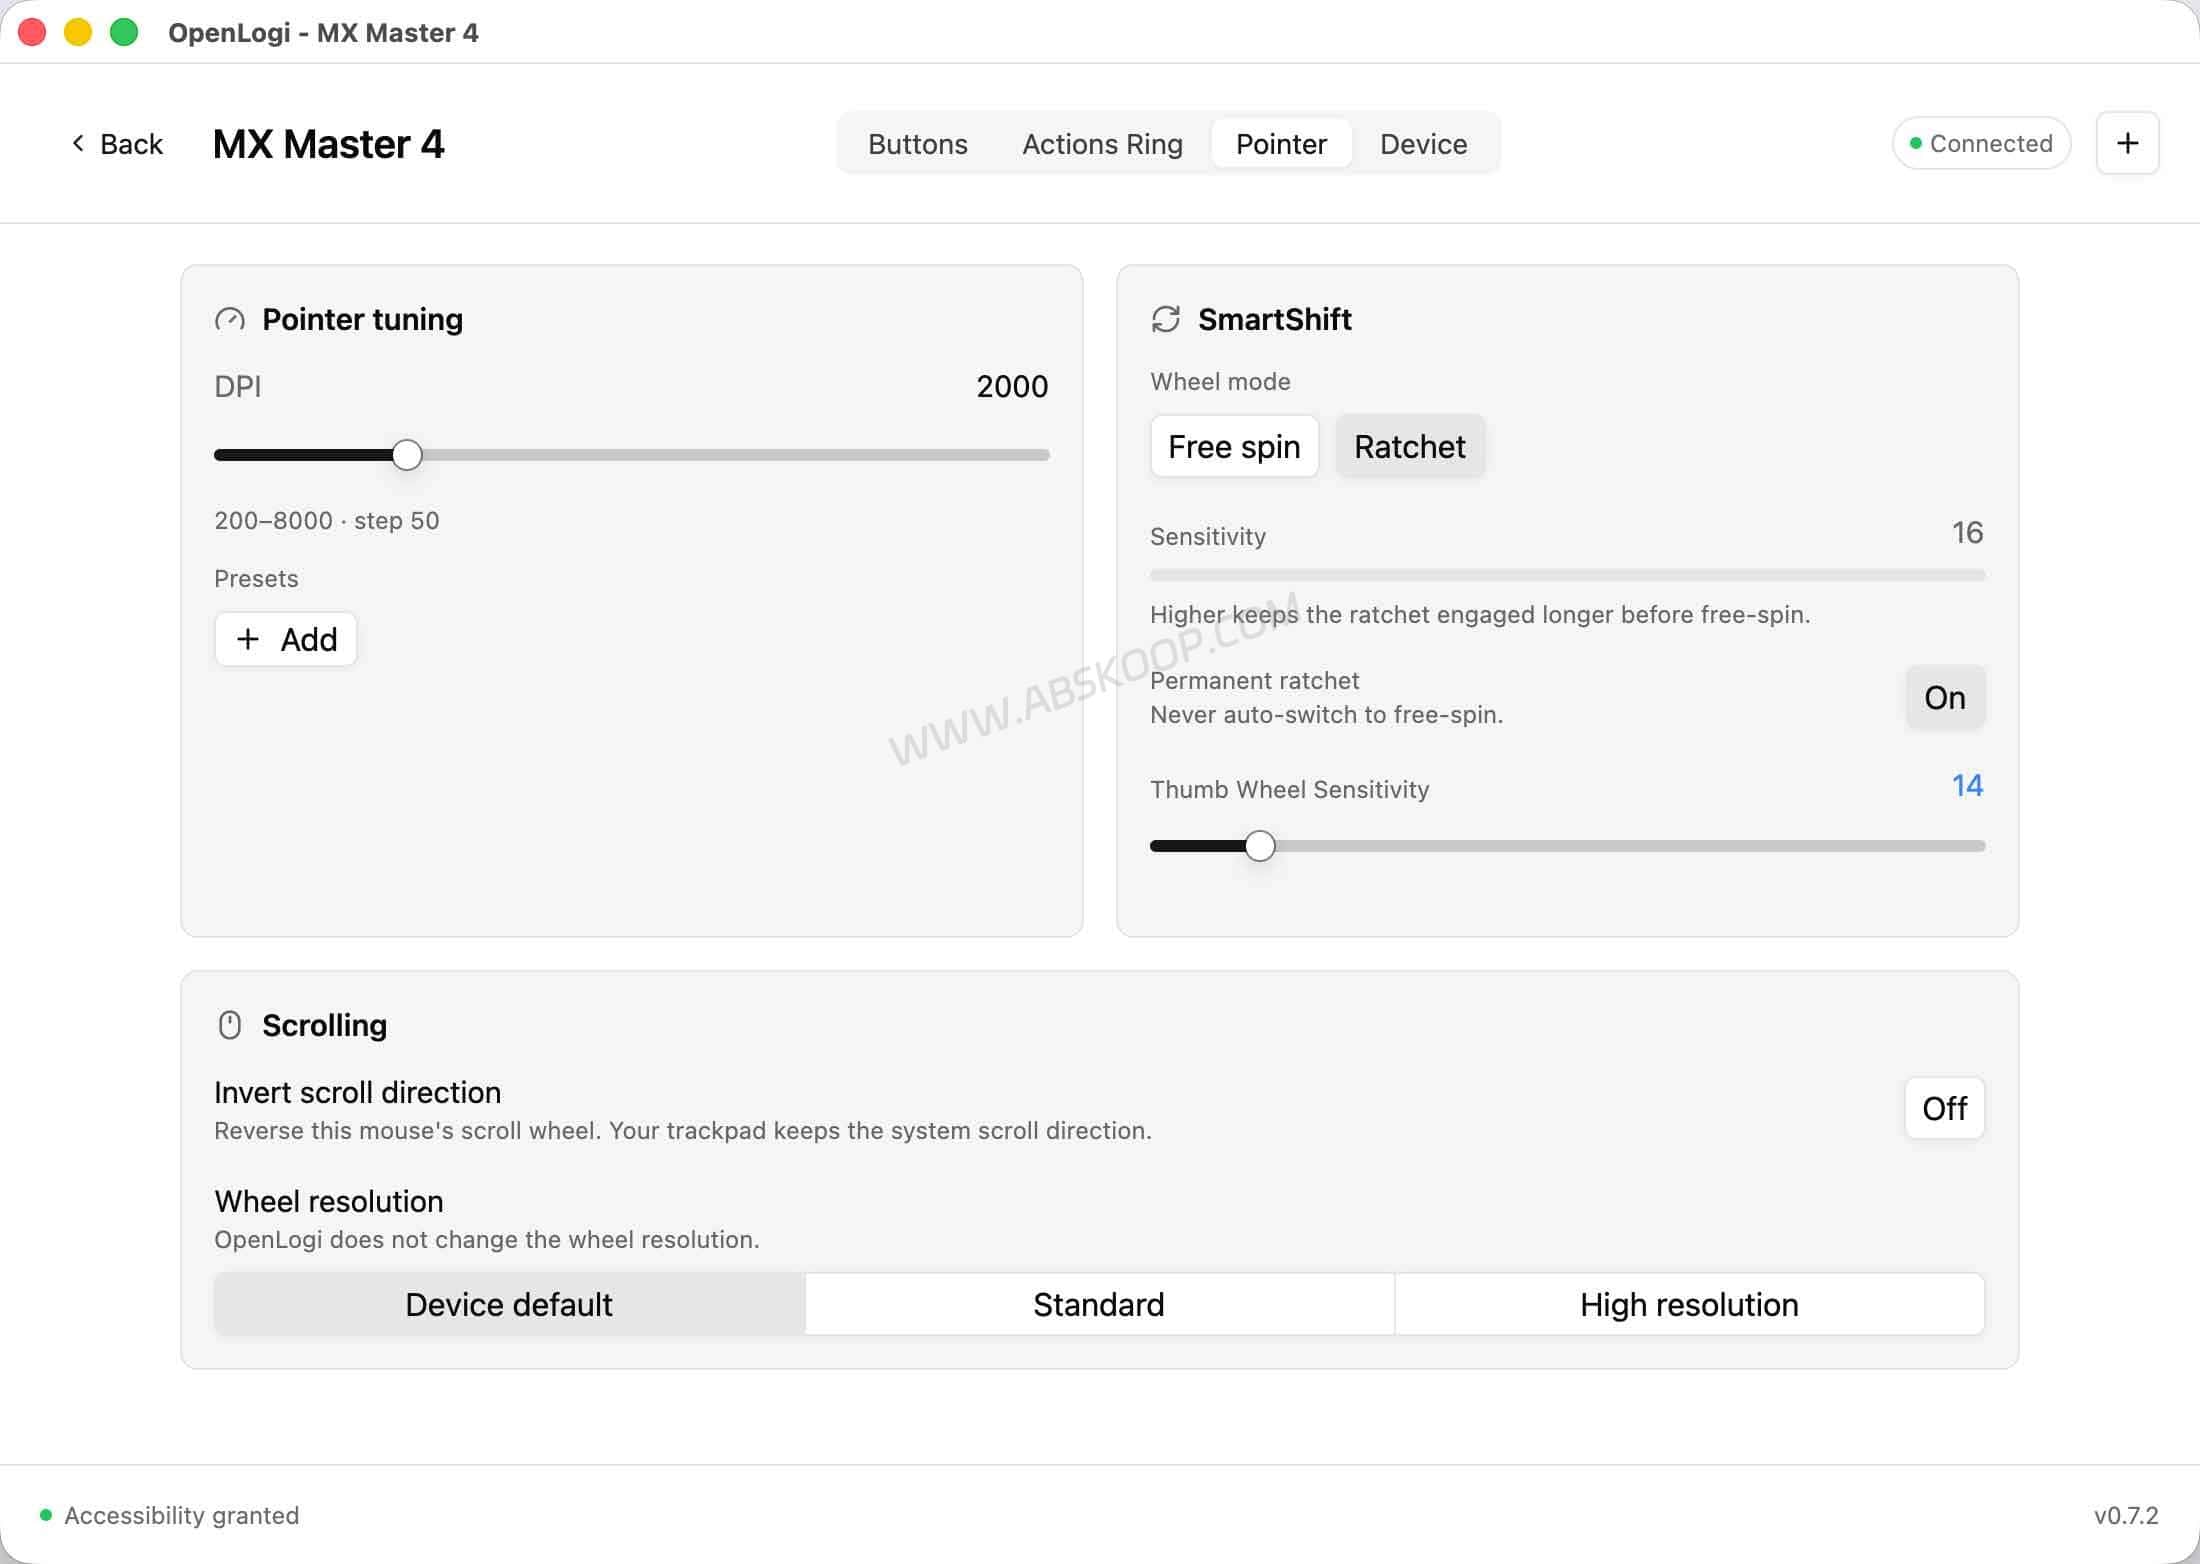Viewport: 2200px width, 1564px height.
Task: Select Free spin wheel mode
Action: 1234,446
